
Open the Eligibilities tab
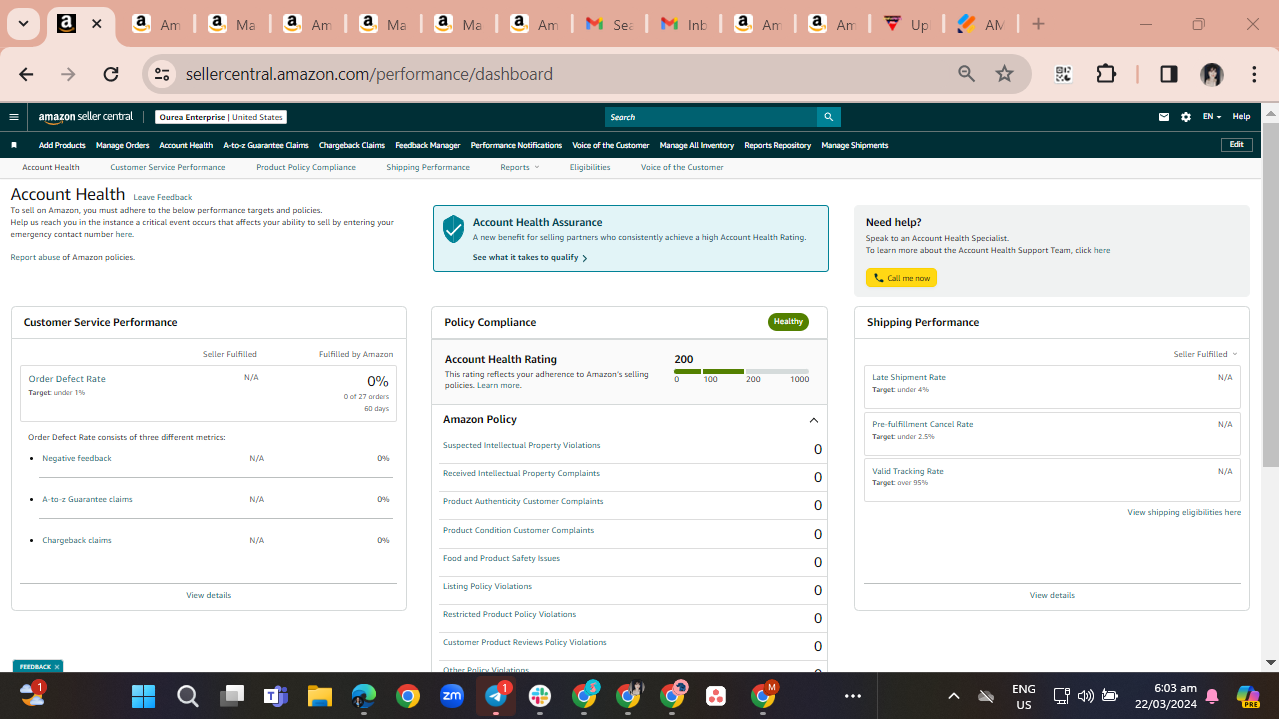point(590,167)
